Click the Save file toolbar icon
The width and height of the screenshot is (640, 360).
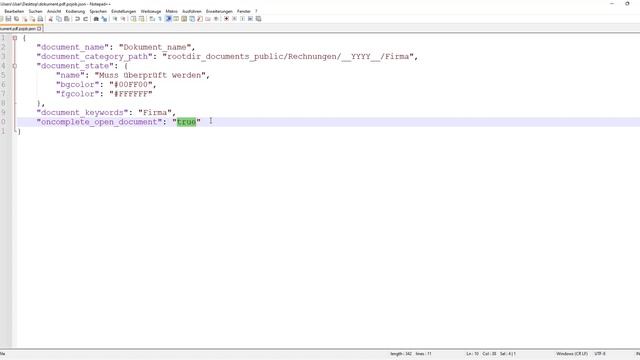click(8, 19)
